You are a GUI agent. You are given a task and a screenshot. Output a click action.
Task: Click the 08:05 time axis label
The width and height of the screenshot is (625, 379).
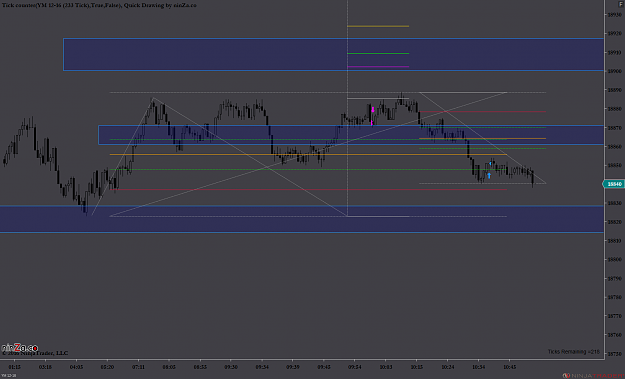(169, 366)
